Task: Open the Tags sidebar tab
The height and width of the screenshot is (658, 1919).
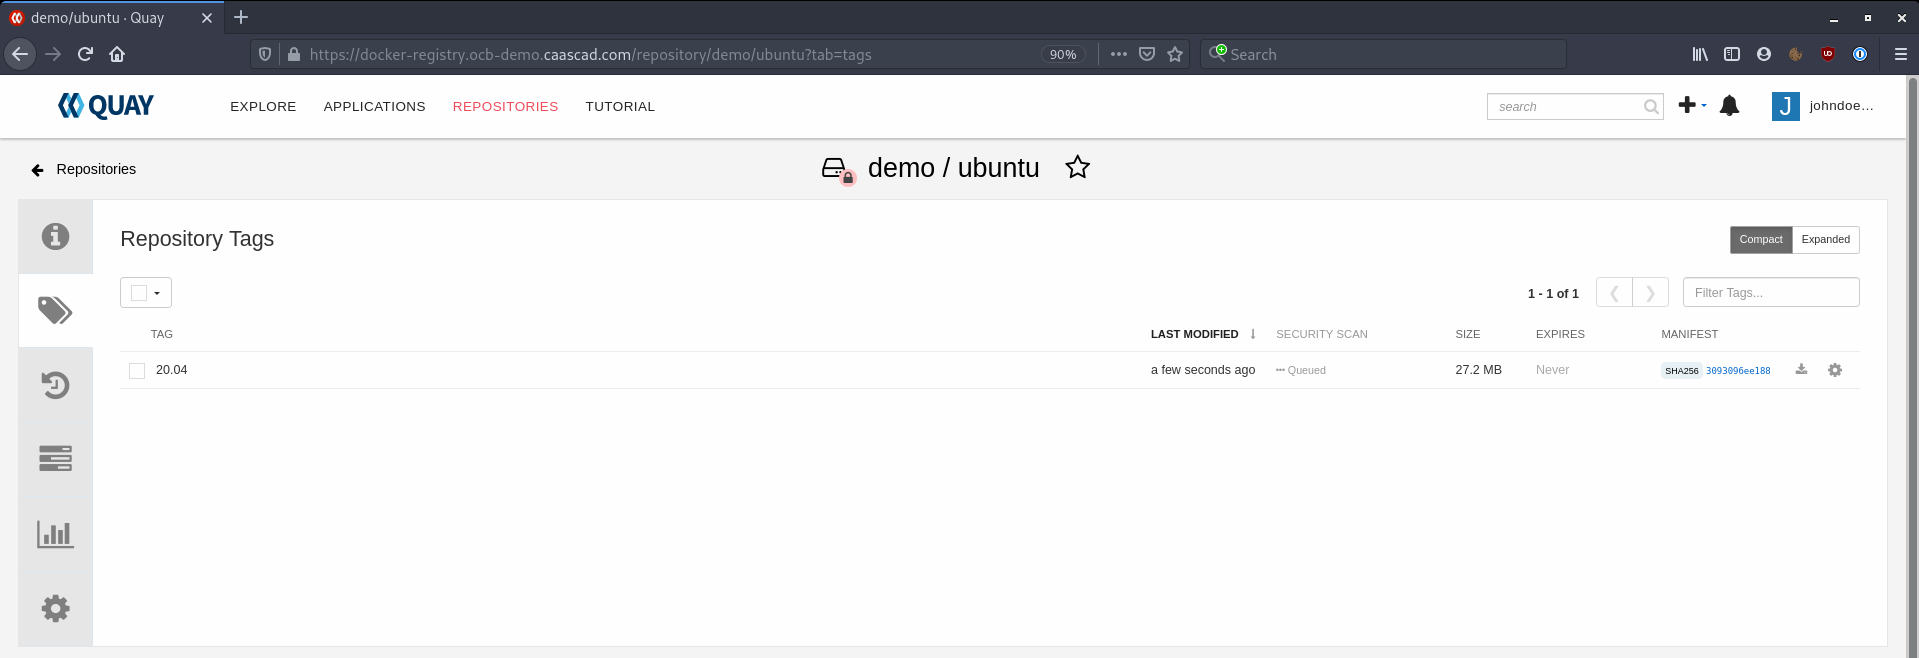Action: (55, 310)
